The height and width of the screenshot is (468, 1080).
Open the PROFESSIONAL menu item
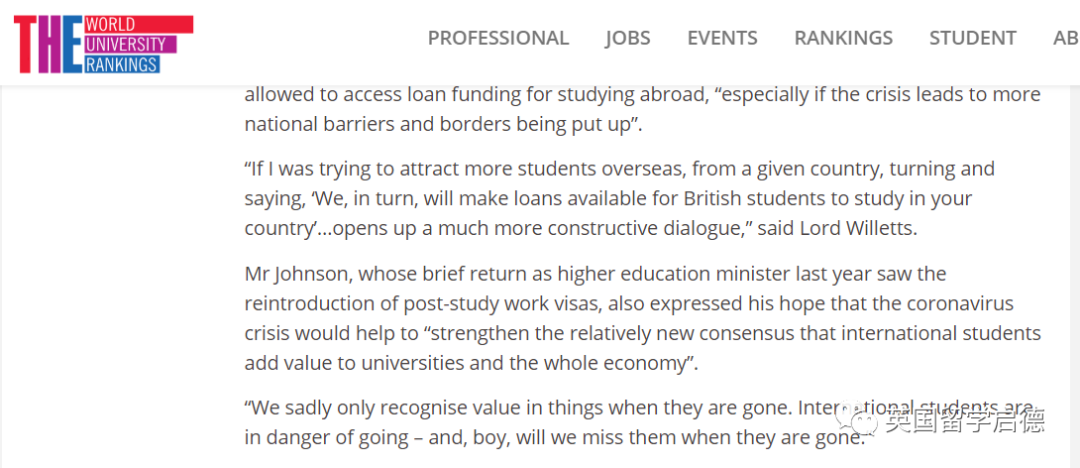coord(498,38)
